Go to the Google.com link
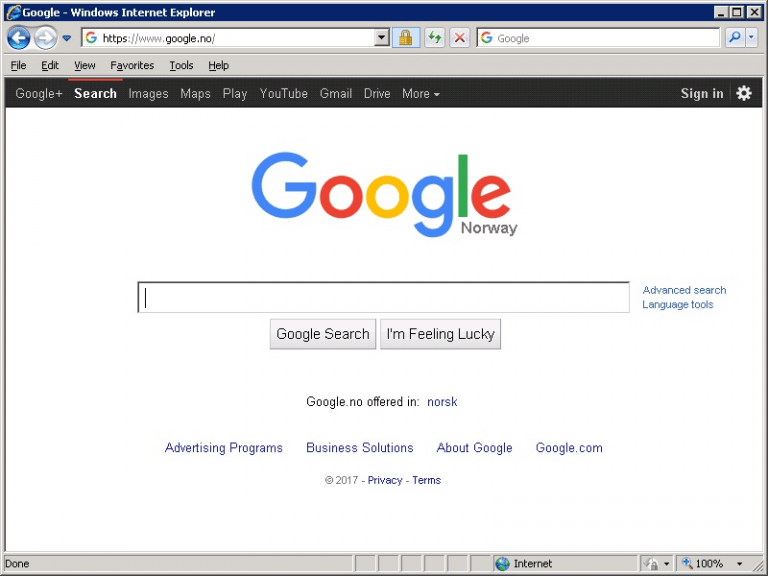The width and height of the screenshot is (768, 576). pyautogui.click(x=569, y=448)
